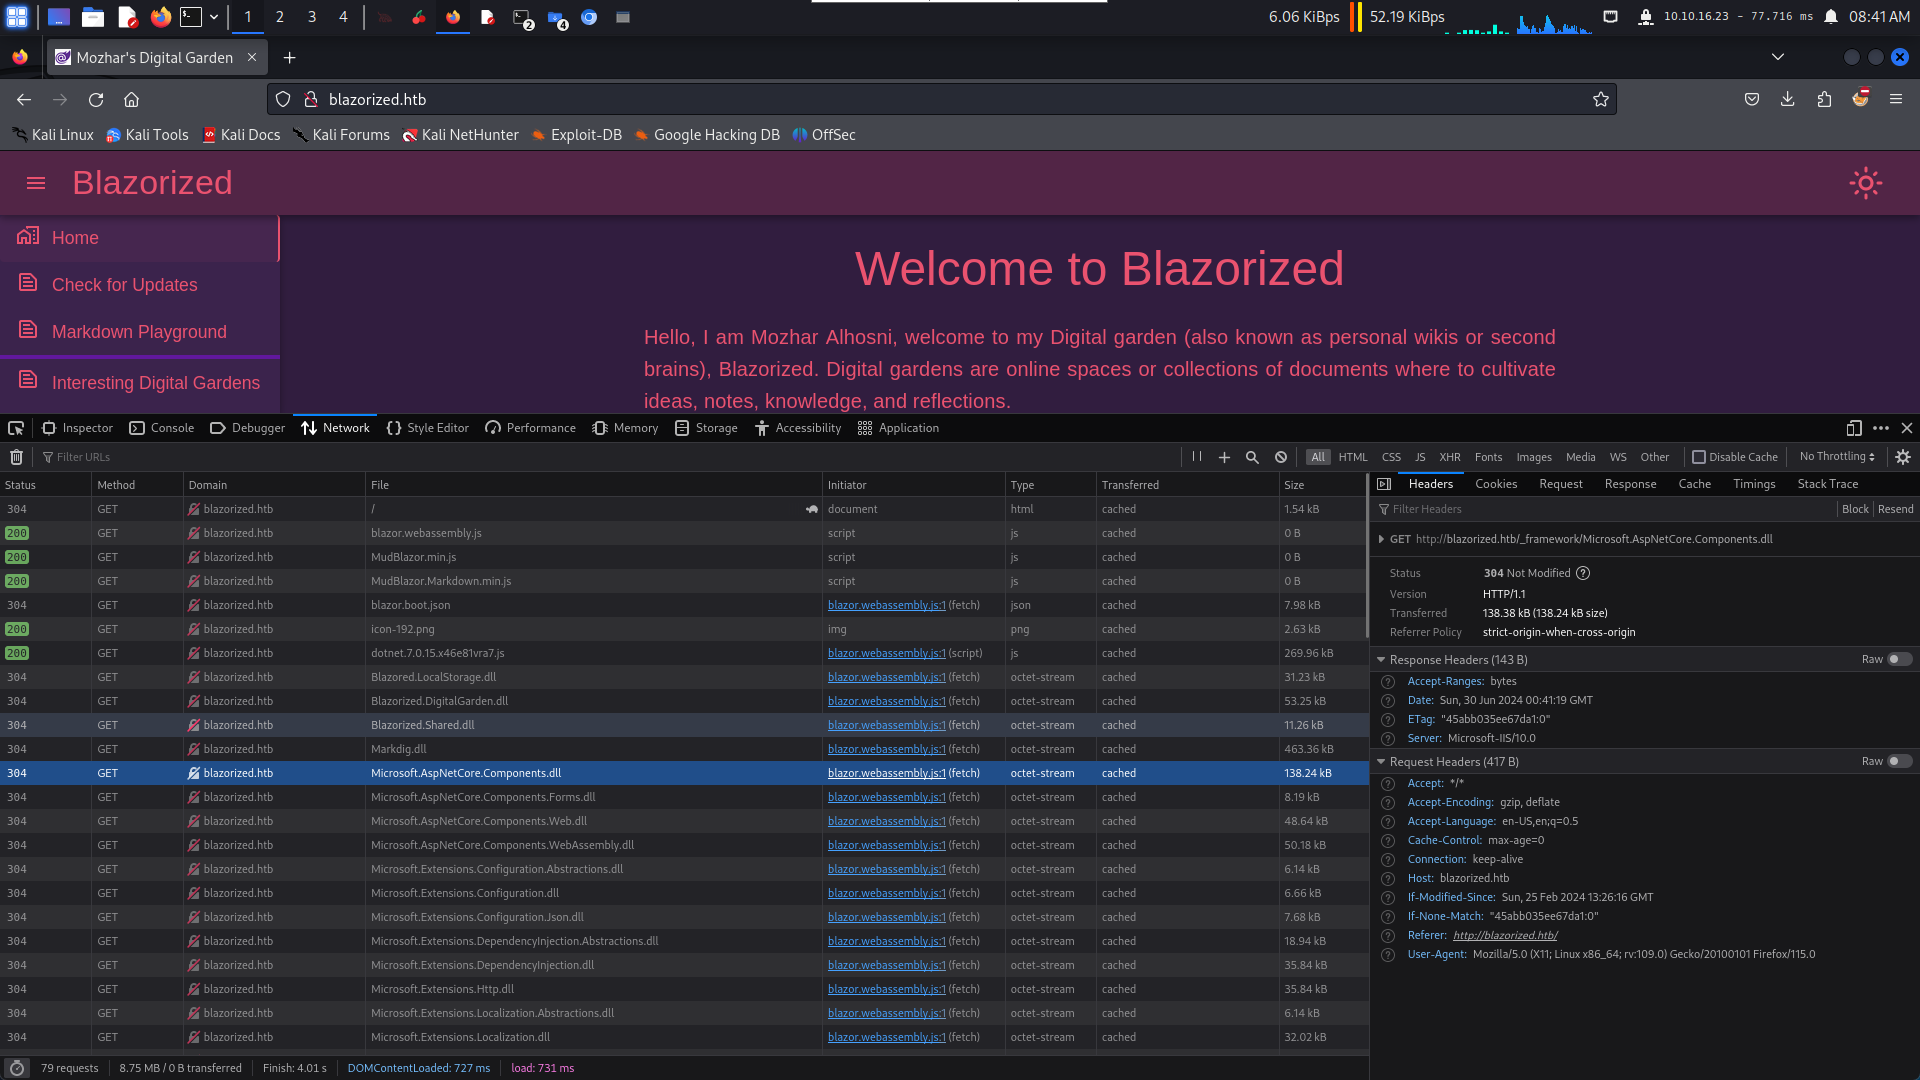Filter requests by HTML
The image size is (1920, 1080).
pos(1353,457)
